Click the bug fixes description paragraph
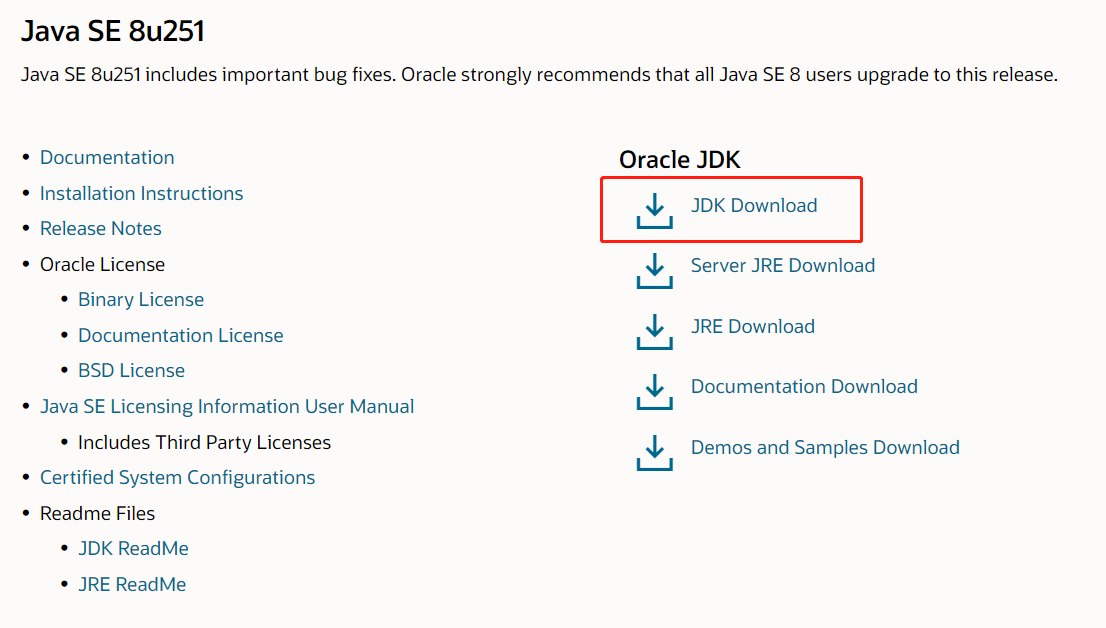Screen dimensions: 1106x628 coord(539,75)
